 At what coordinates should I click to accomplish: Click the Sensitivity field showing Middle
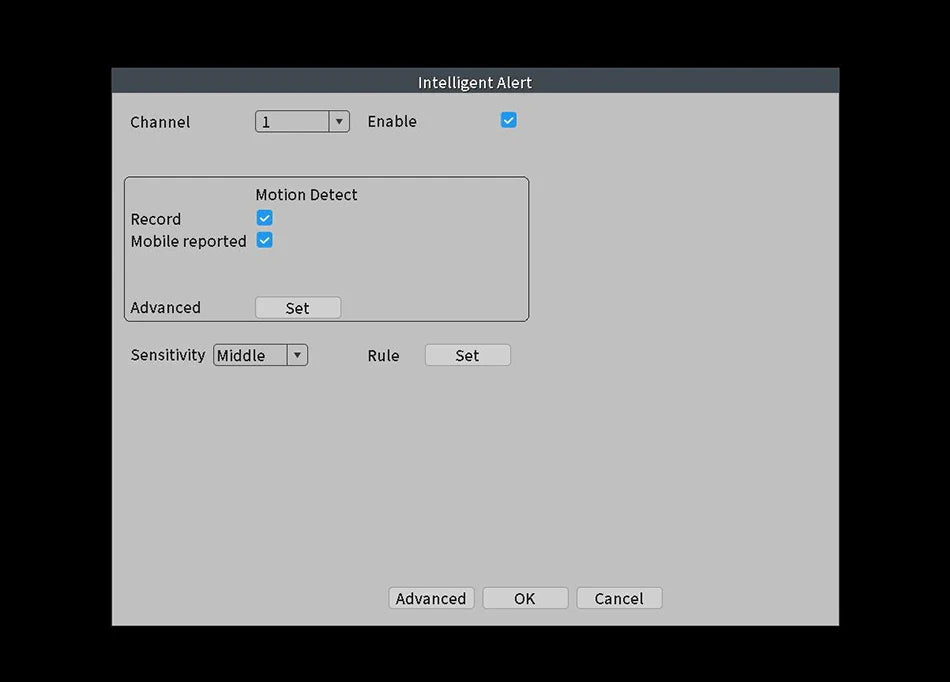[x=250, y=355]
